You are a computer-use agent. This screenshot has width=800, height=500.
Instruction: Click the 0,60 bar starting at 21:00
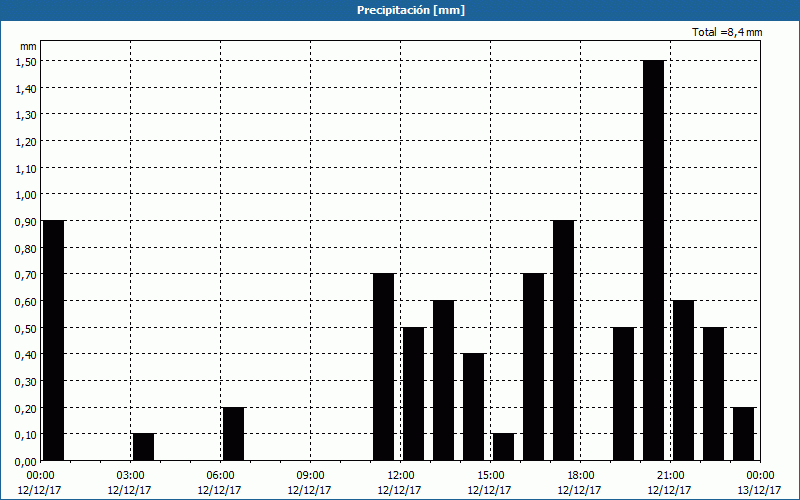pyautogui.click(x=684, y=380)
